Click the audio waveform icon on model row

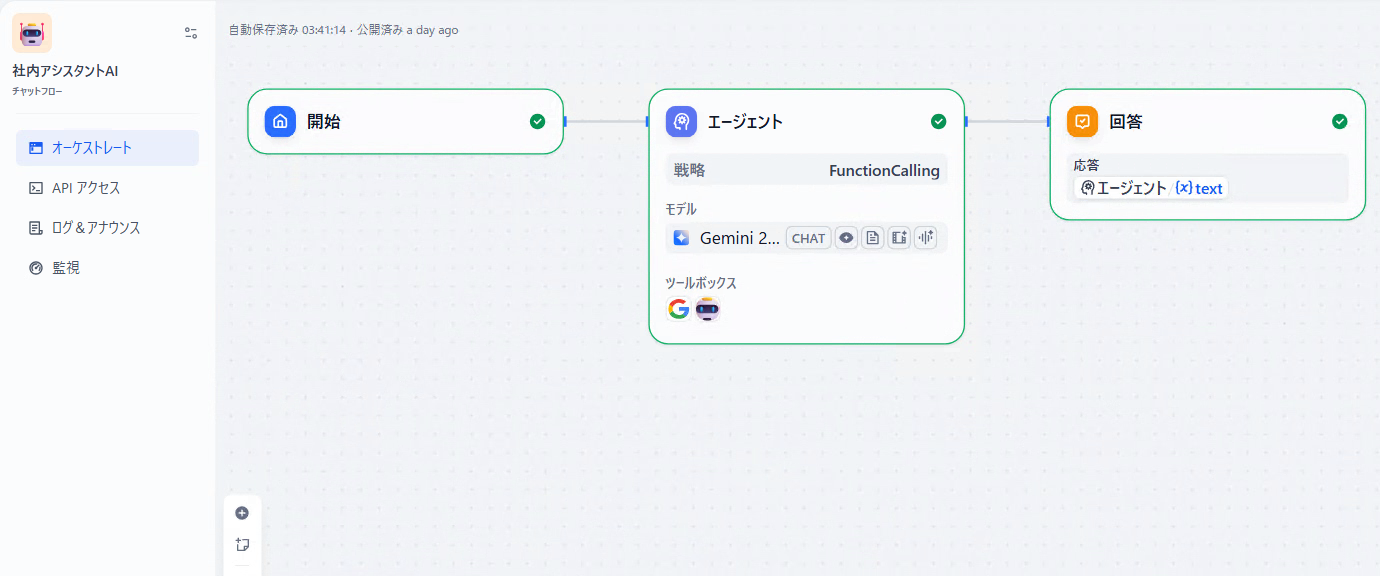[926, 238]
